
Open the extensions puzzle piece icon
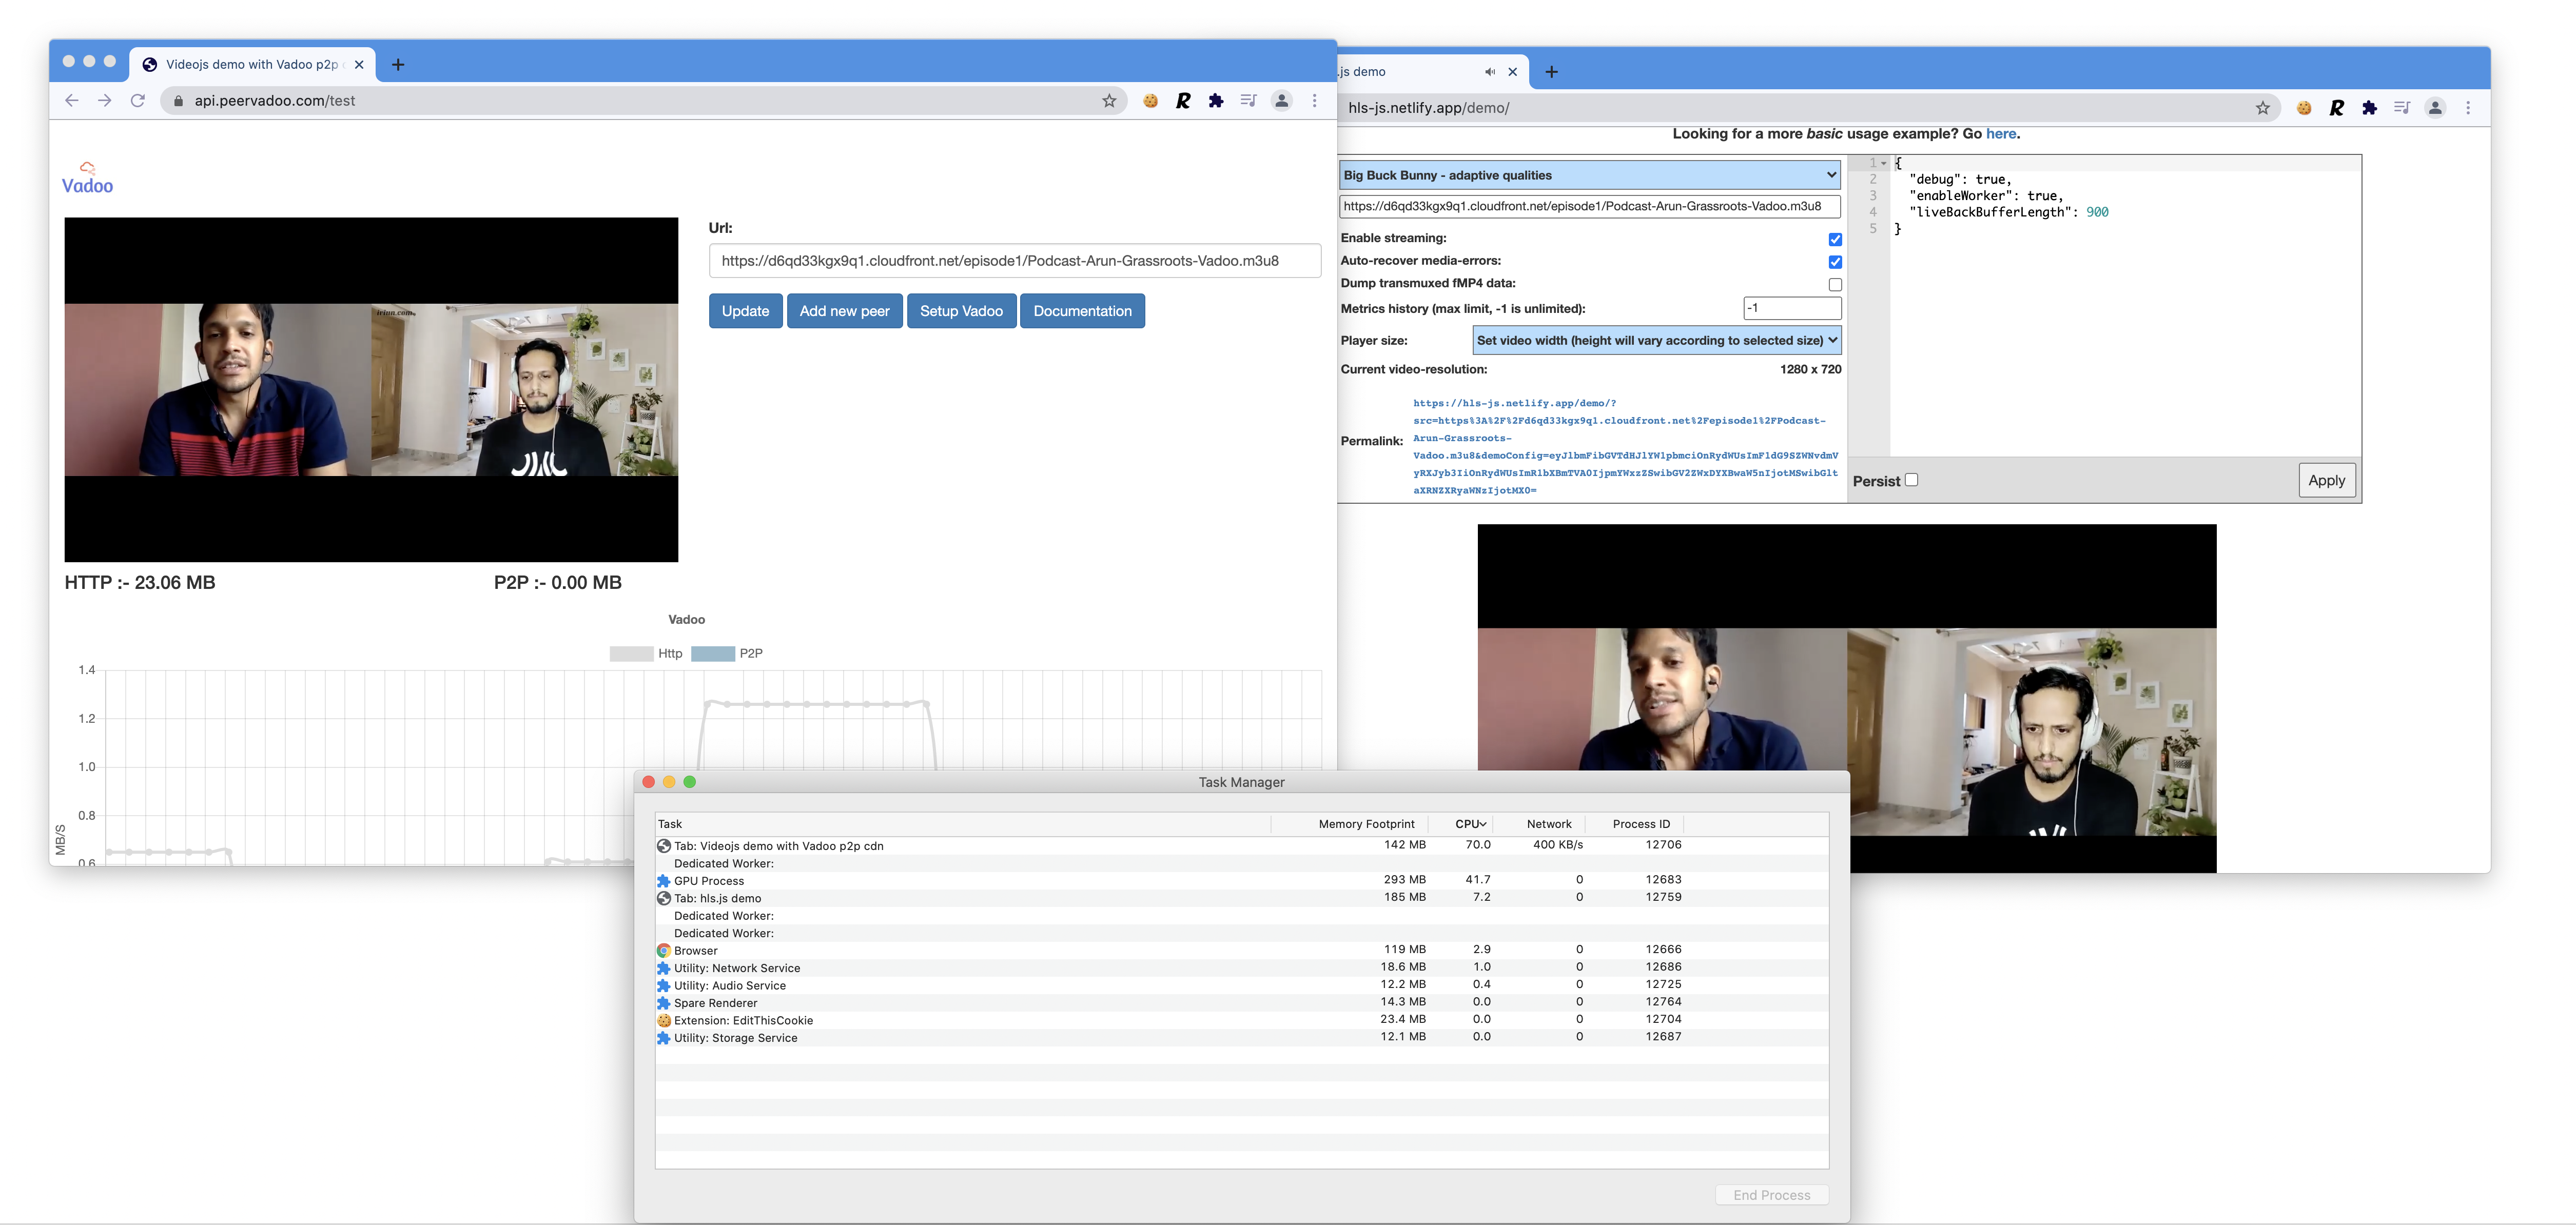pos(1216,100)
